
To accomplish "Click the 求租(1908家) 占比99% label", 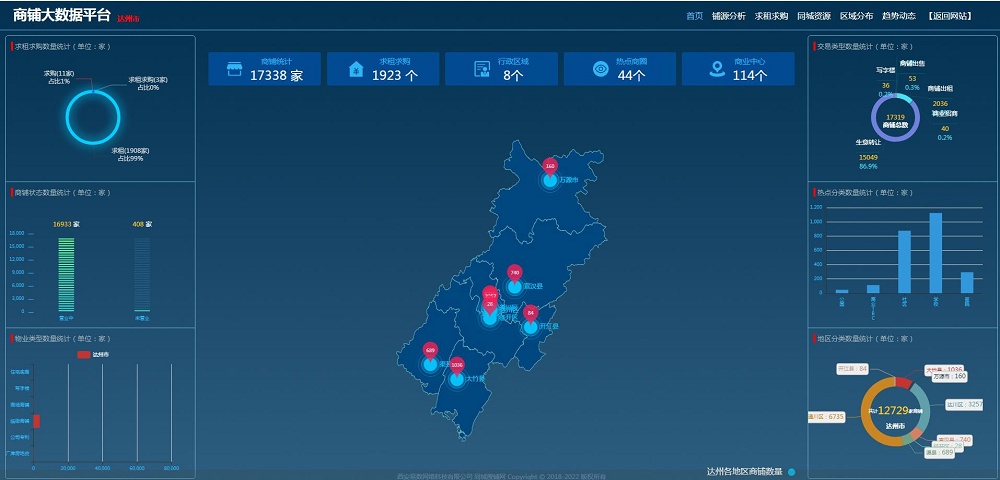I will 130,154.
